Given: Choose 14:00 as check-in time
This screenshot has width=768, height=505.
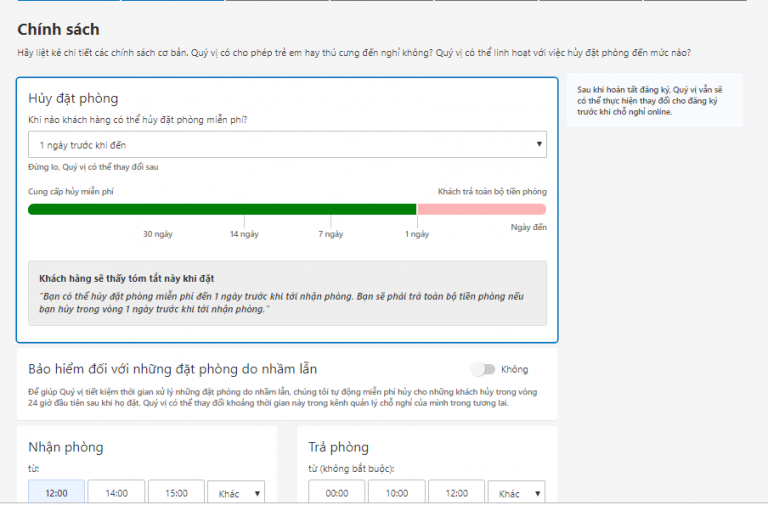Looking at the screenshot, I should tap(116, 493).
